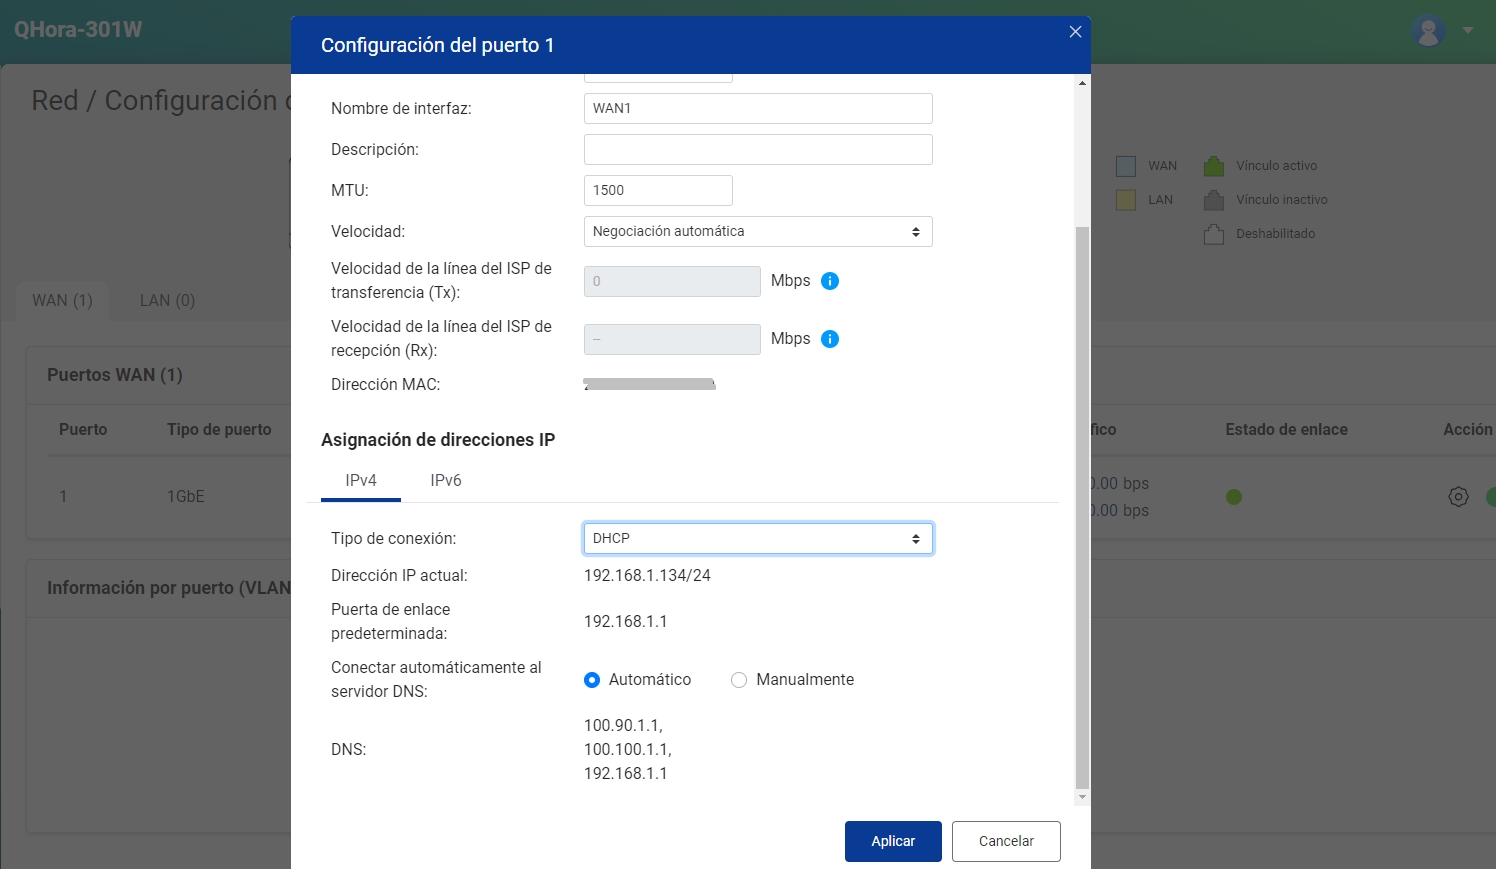Click the LAN legend color swatch
The image size is (1496, 869).
click(1126, 200)
